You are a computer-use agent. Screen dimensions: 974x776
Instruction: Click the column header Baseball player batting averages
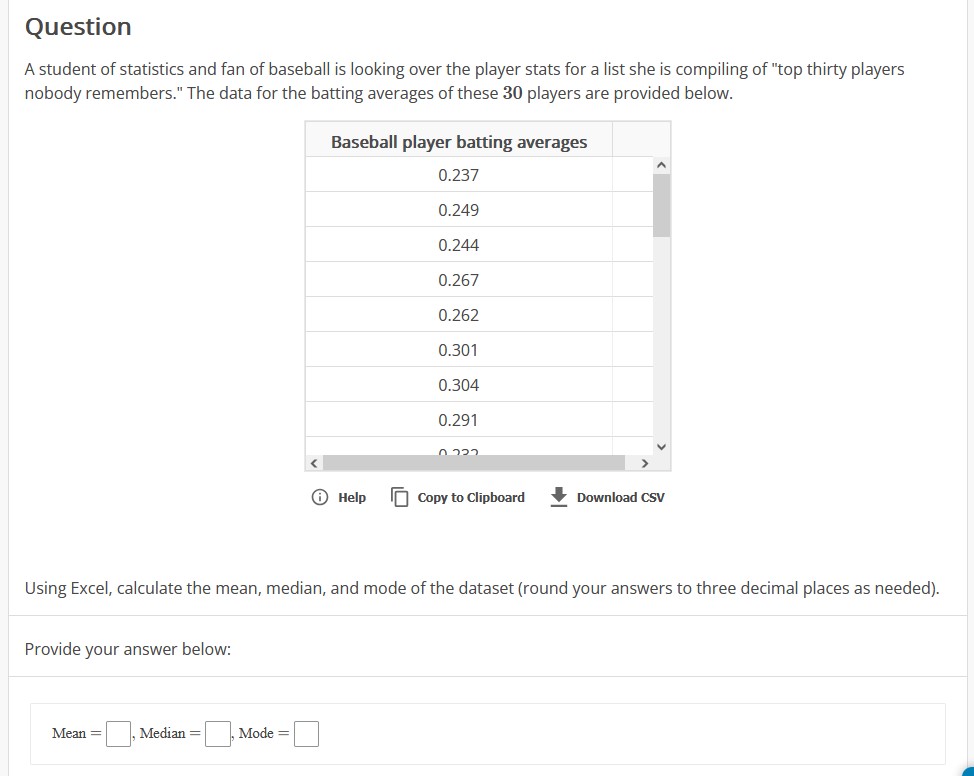click(458, 141)
